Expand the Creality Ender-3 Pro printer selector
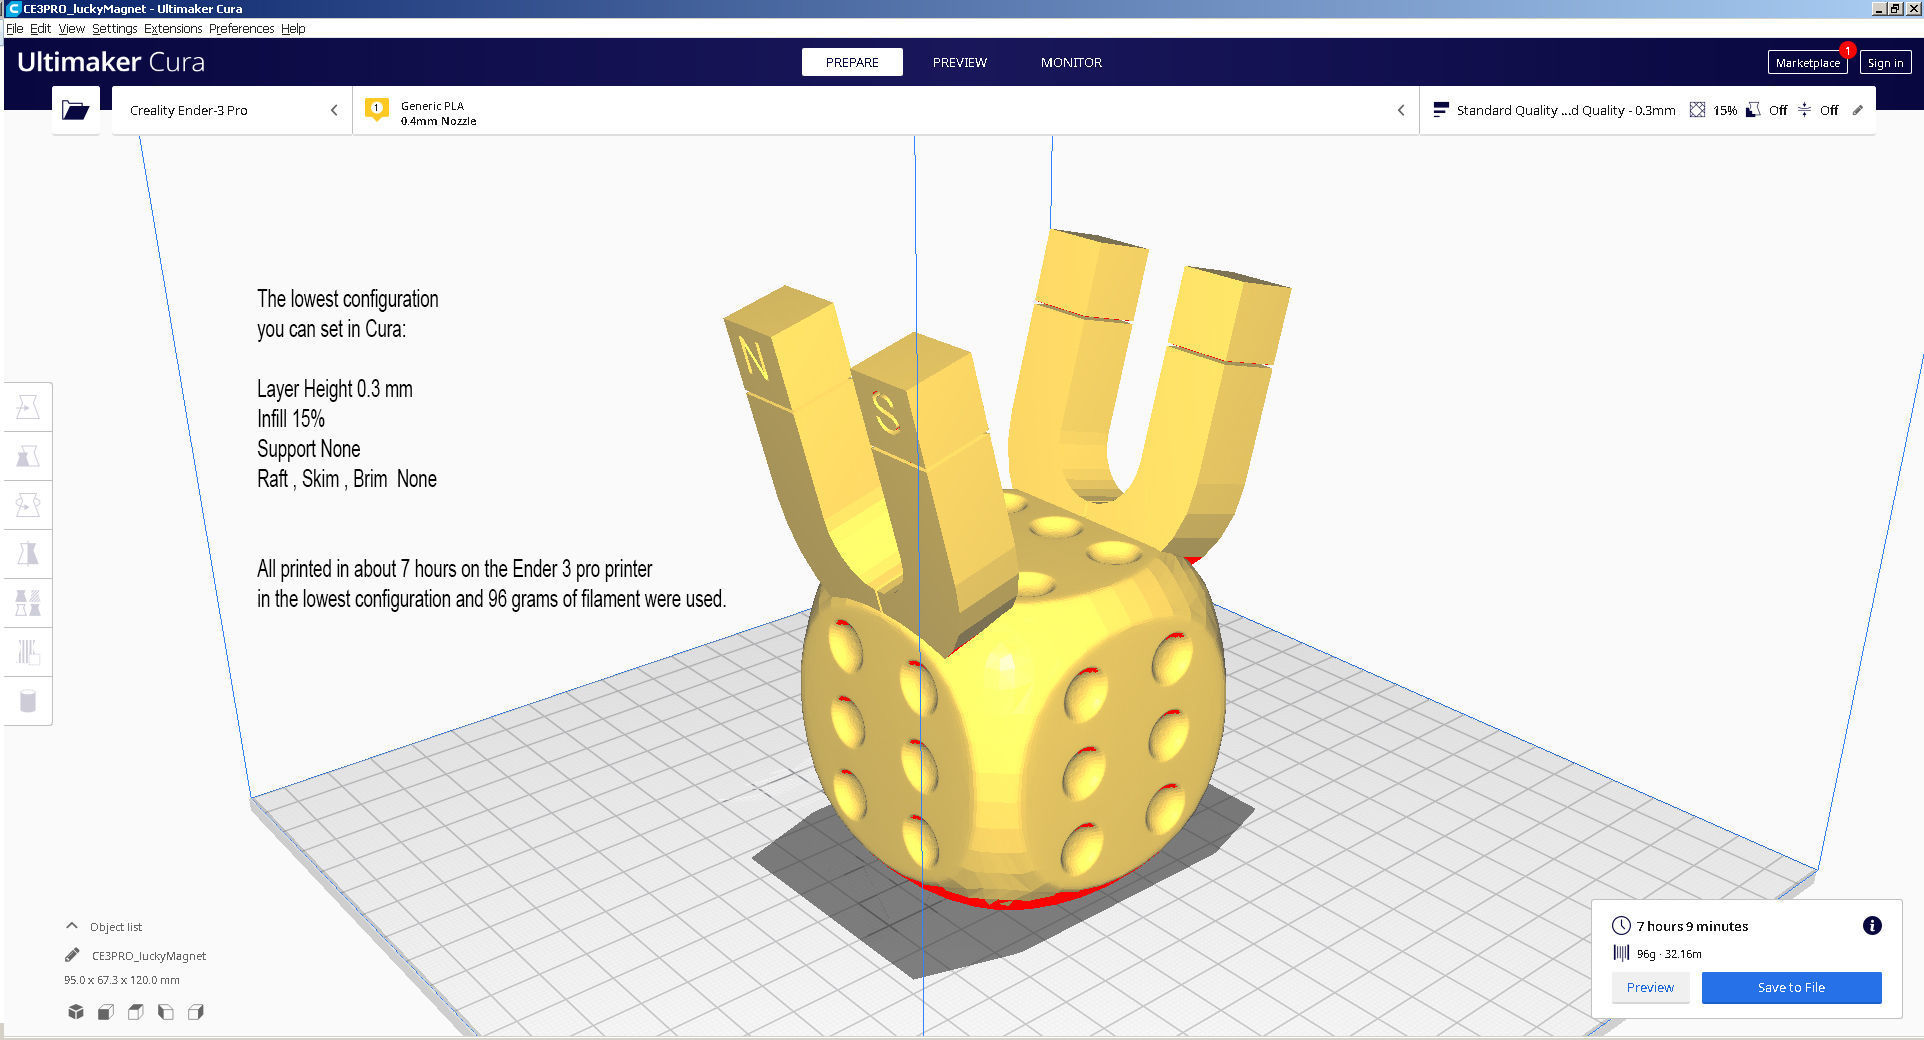 (x=232, y=110)
